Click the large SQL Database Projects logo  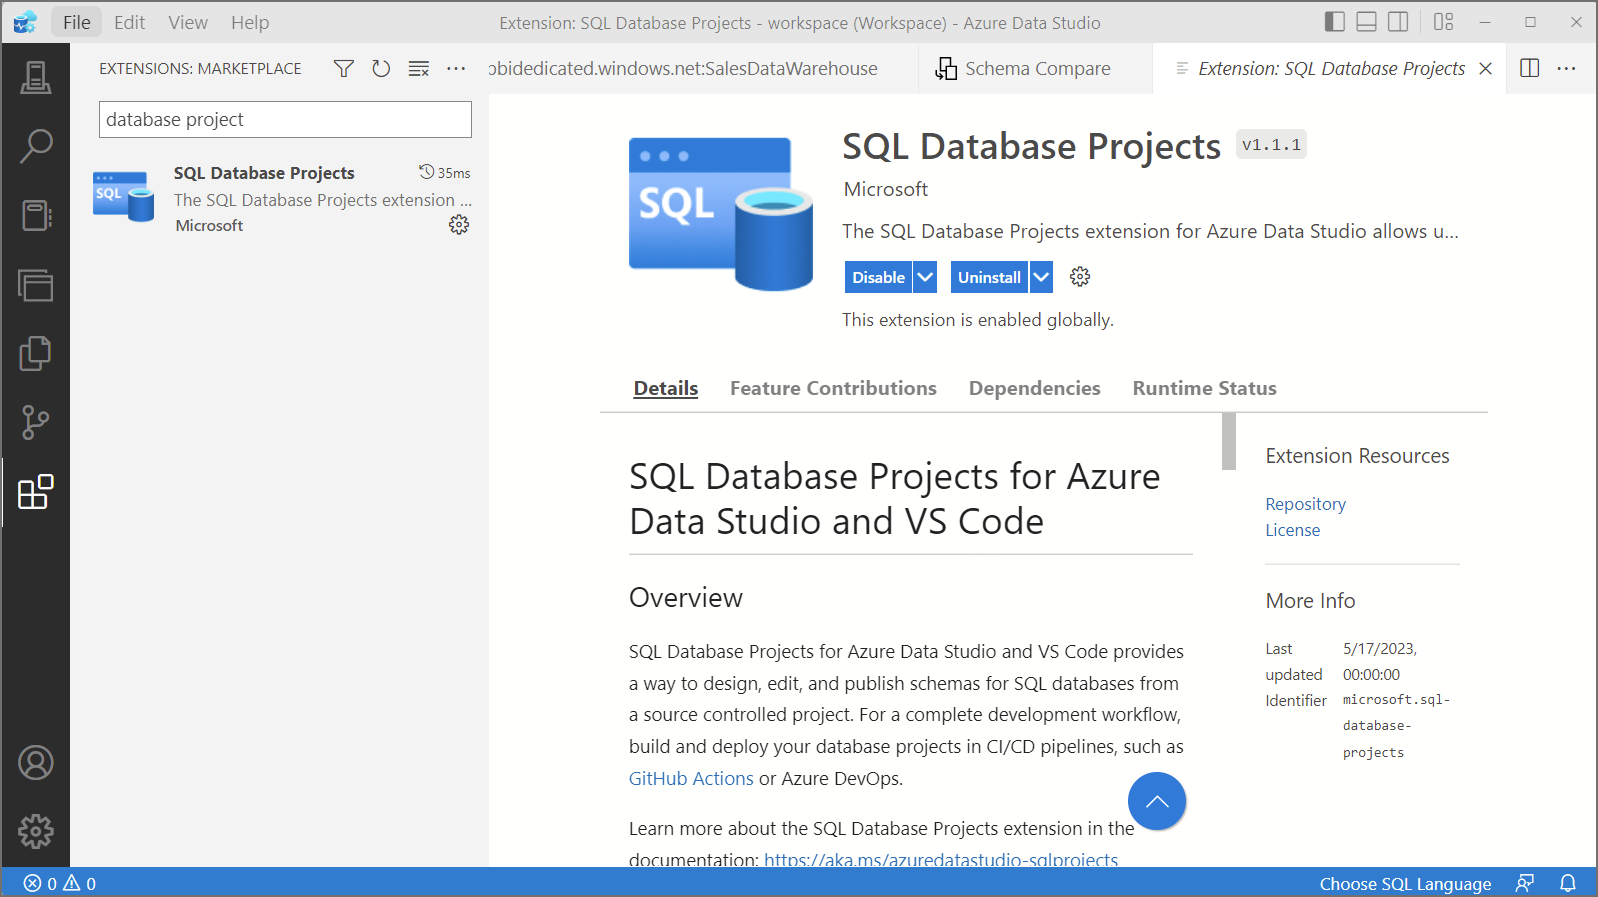click(x=720, y=214)
